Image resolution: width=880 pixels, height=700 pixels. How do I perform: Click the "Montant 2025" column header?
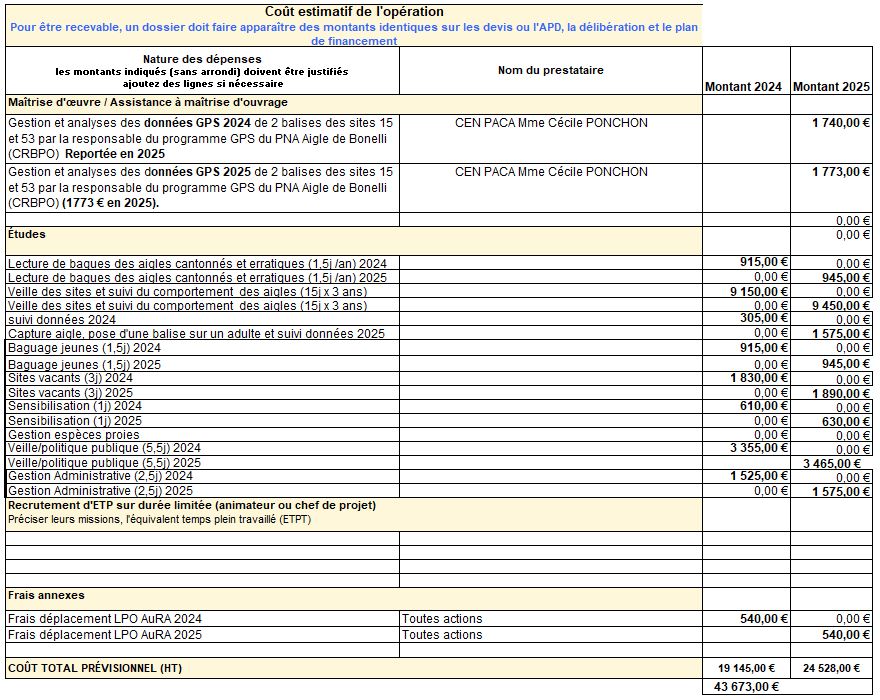click(831, 86)
